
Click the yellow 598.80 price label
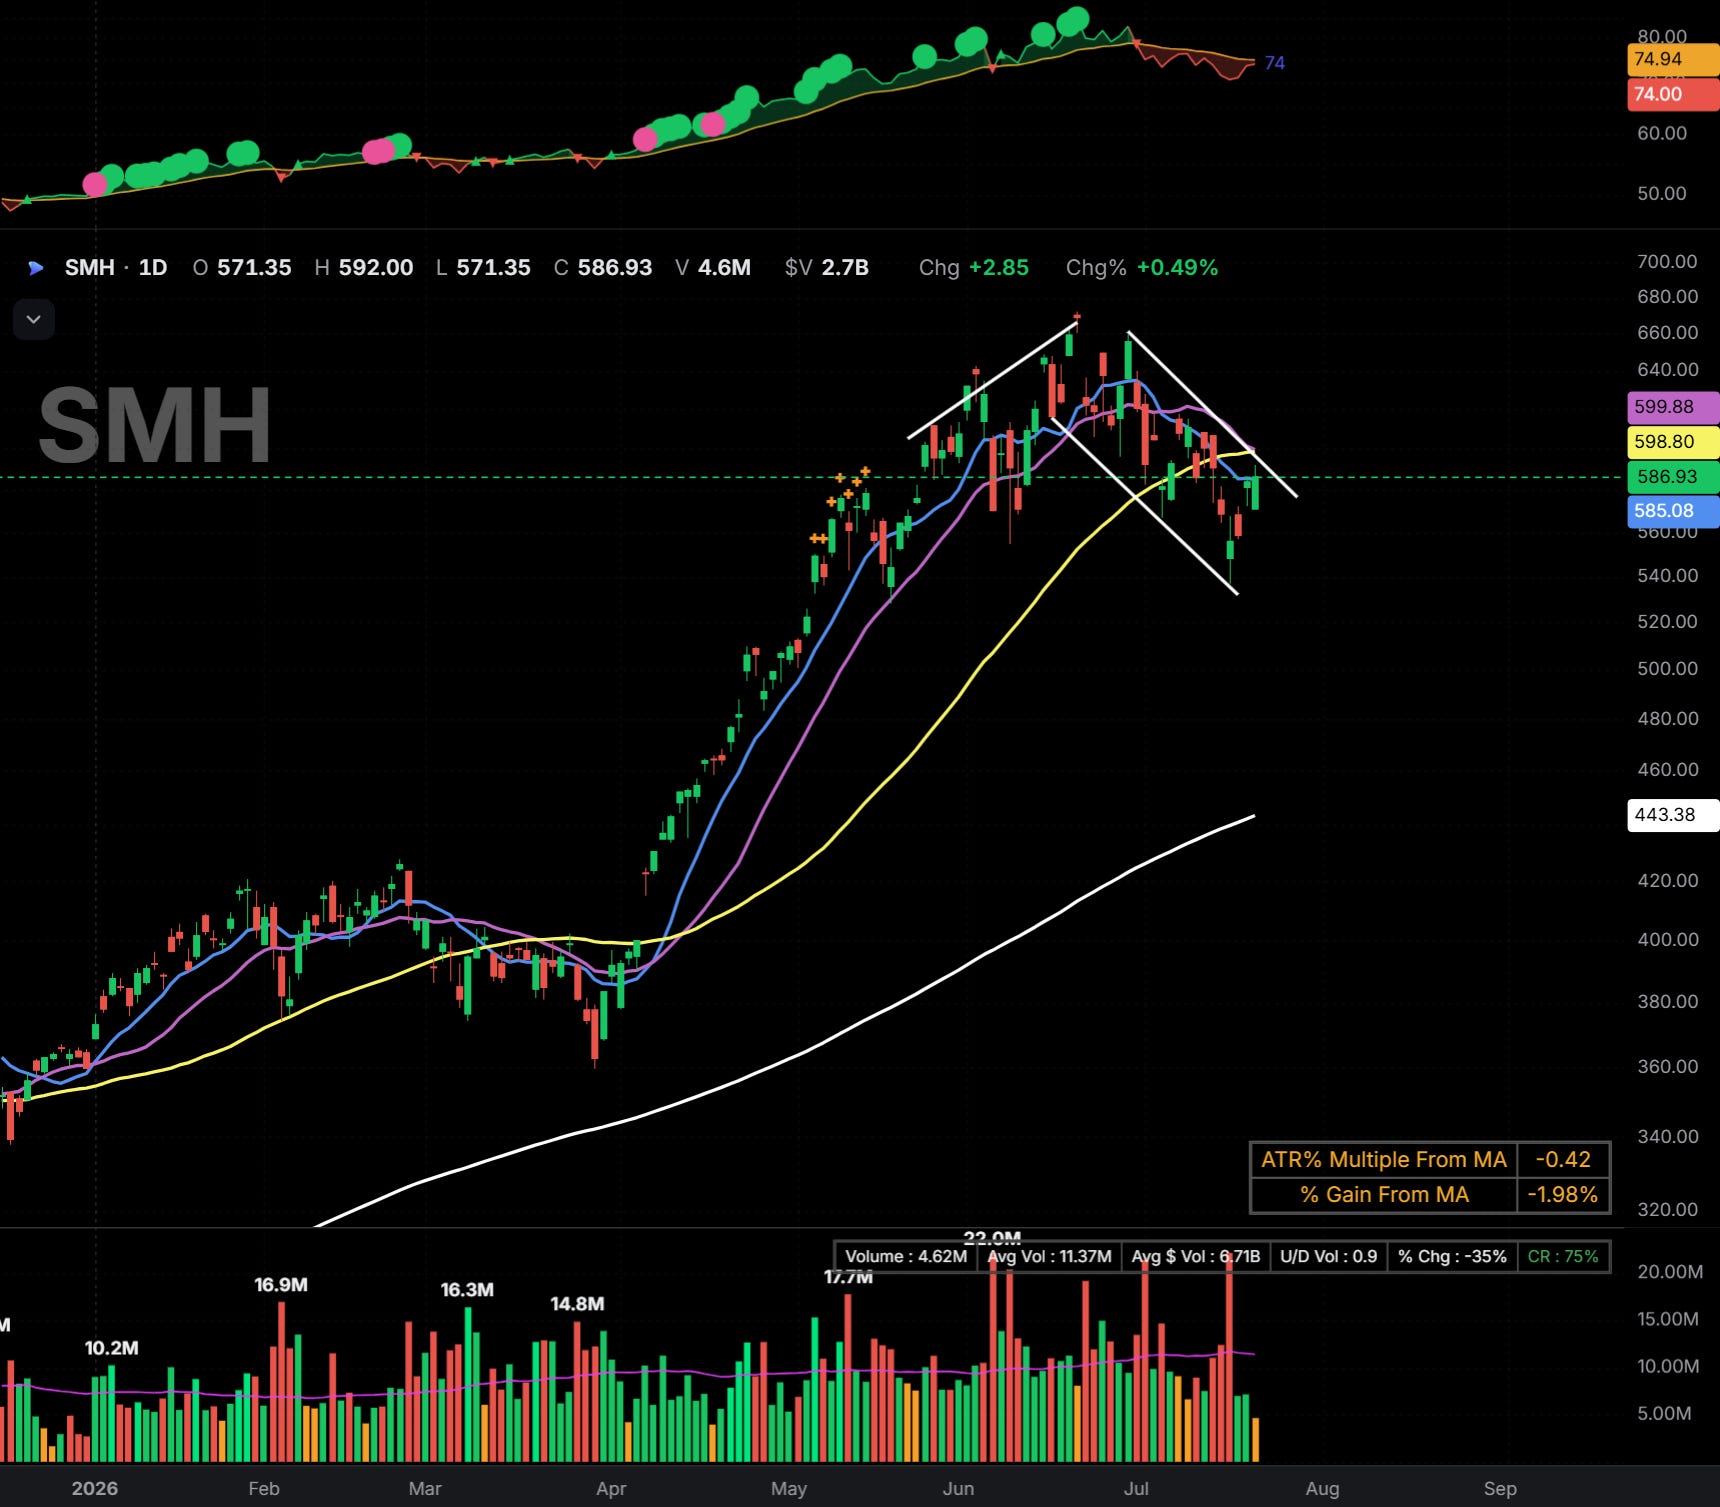(1674, 442)
